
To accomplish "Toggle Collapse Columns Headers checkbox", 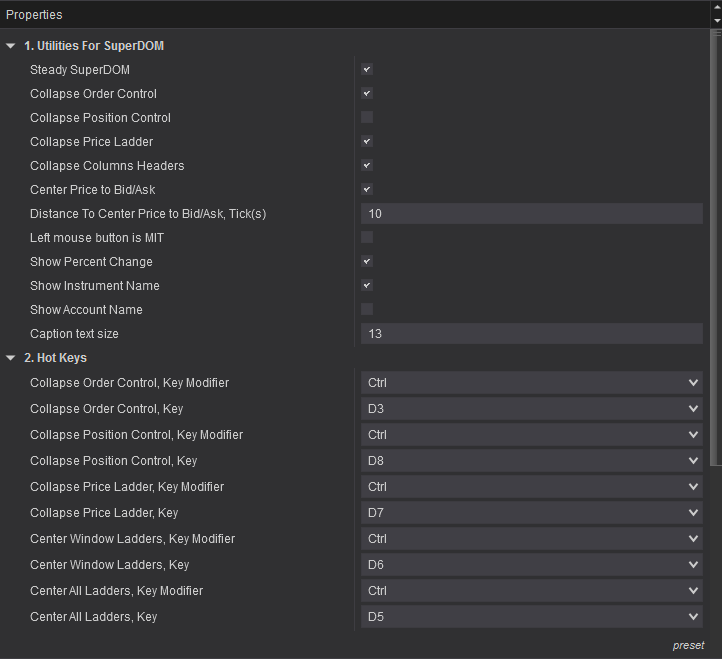I will click(367, 165).
